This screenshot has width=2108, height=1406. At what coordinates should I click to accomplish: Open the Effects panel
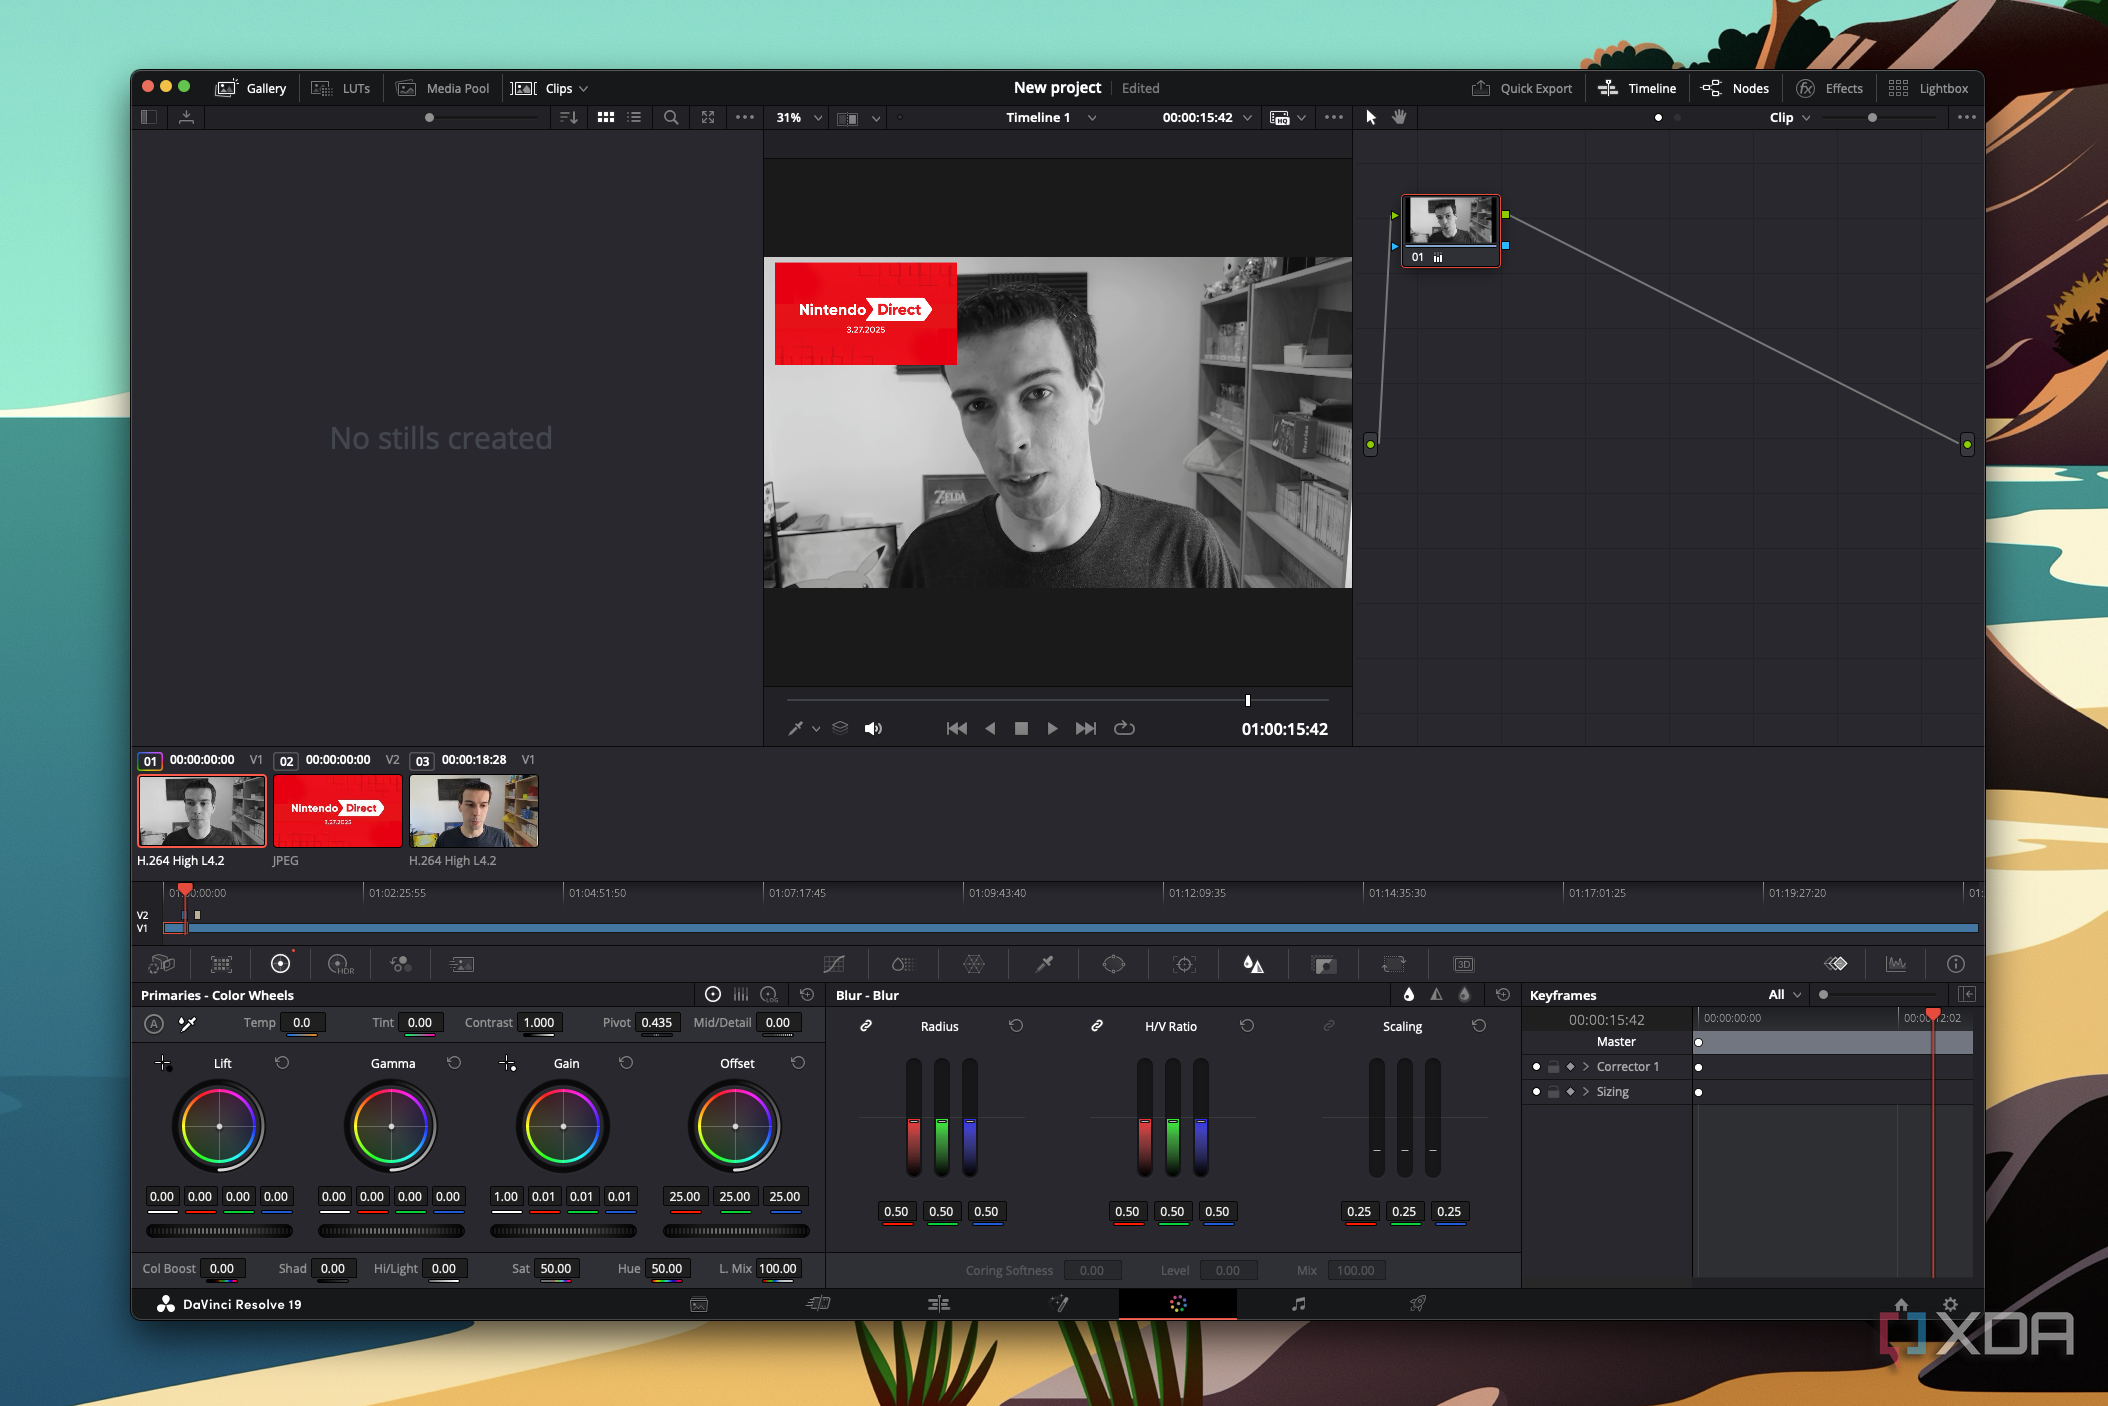(x=1830, y=88)
